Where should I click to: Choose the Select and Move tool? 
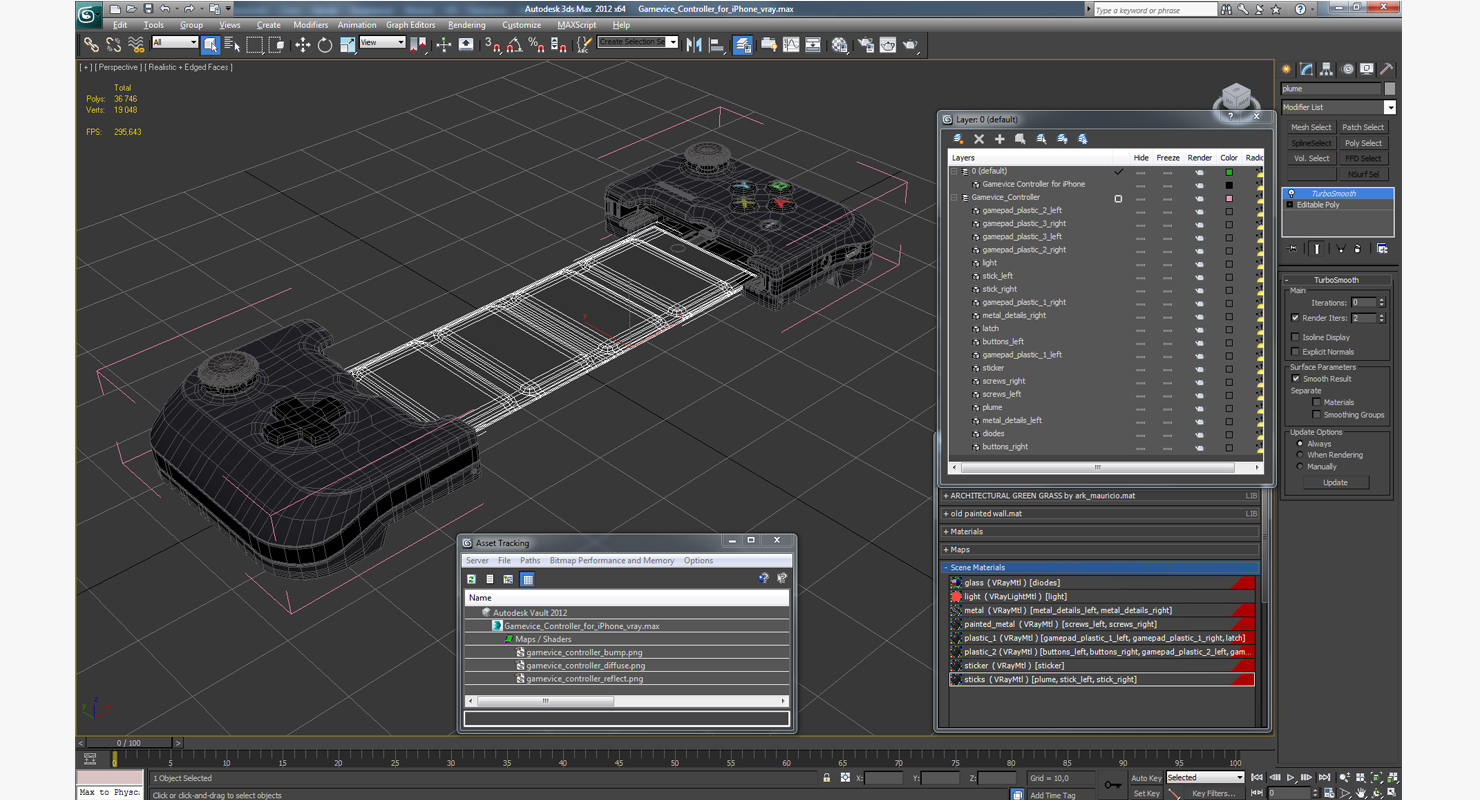[302, 45]
